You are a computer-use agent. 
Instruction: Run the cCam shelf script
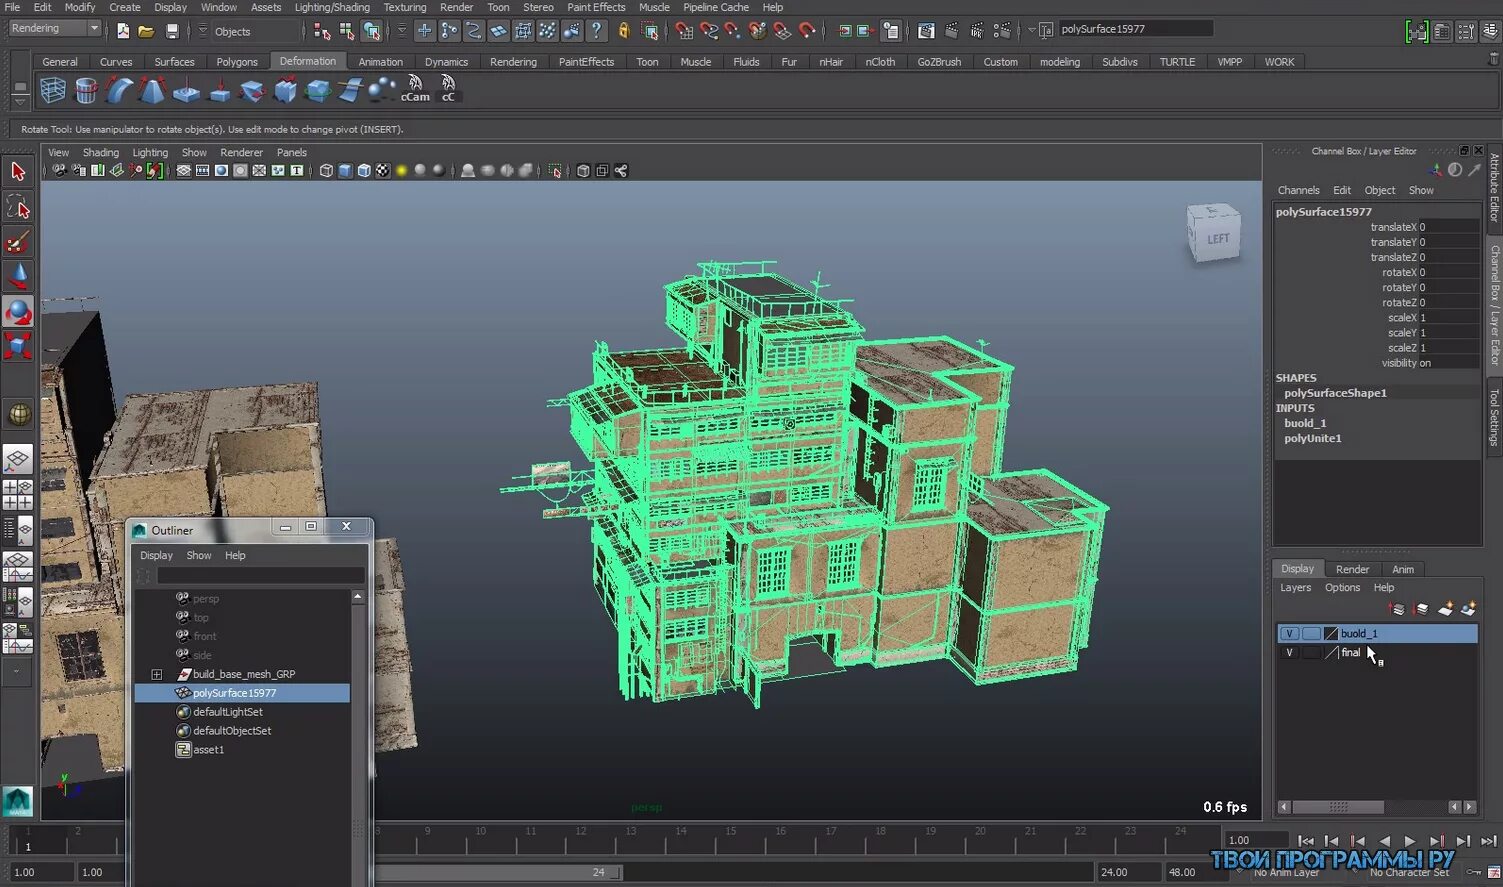415,89
